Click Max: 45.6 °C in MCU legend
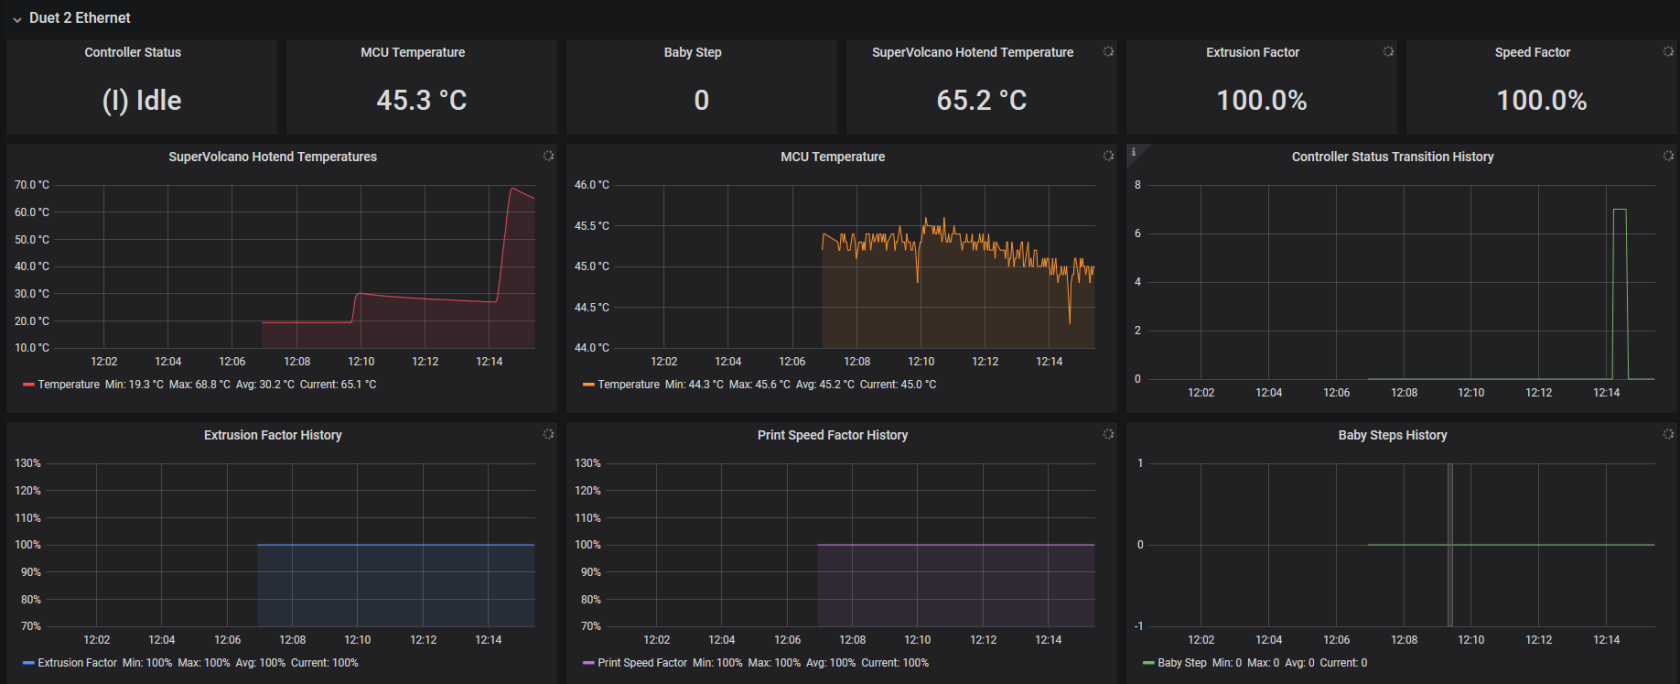The height and width of the screenshot is (684, 1680). [759, 385]
